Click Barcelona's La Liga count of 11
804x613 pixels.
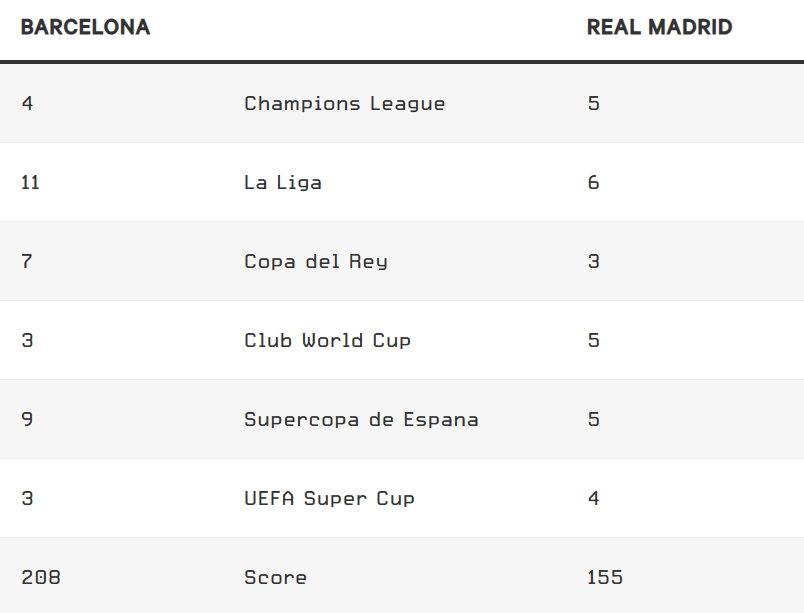(x=30, y=182)
